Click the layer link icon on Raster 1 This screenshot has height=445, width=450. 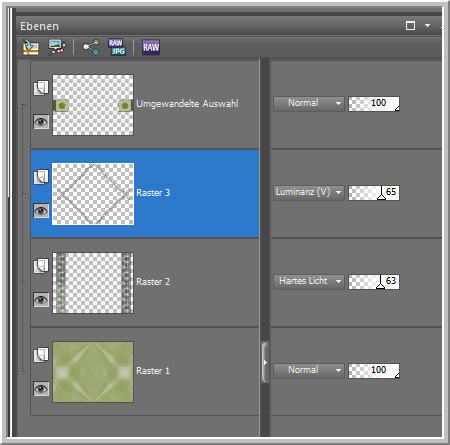pos(41,355)
